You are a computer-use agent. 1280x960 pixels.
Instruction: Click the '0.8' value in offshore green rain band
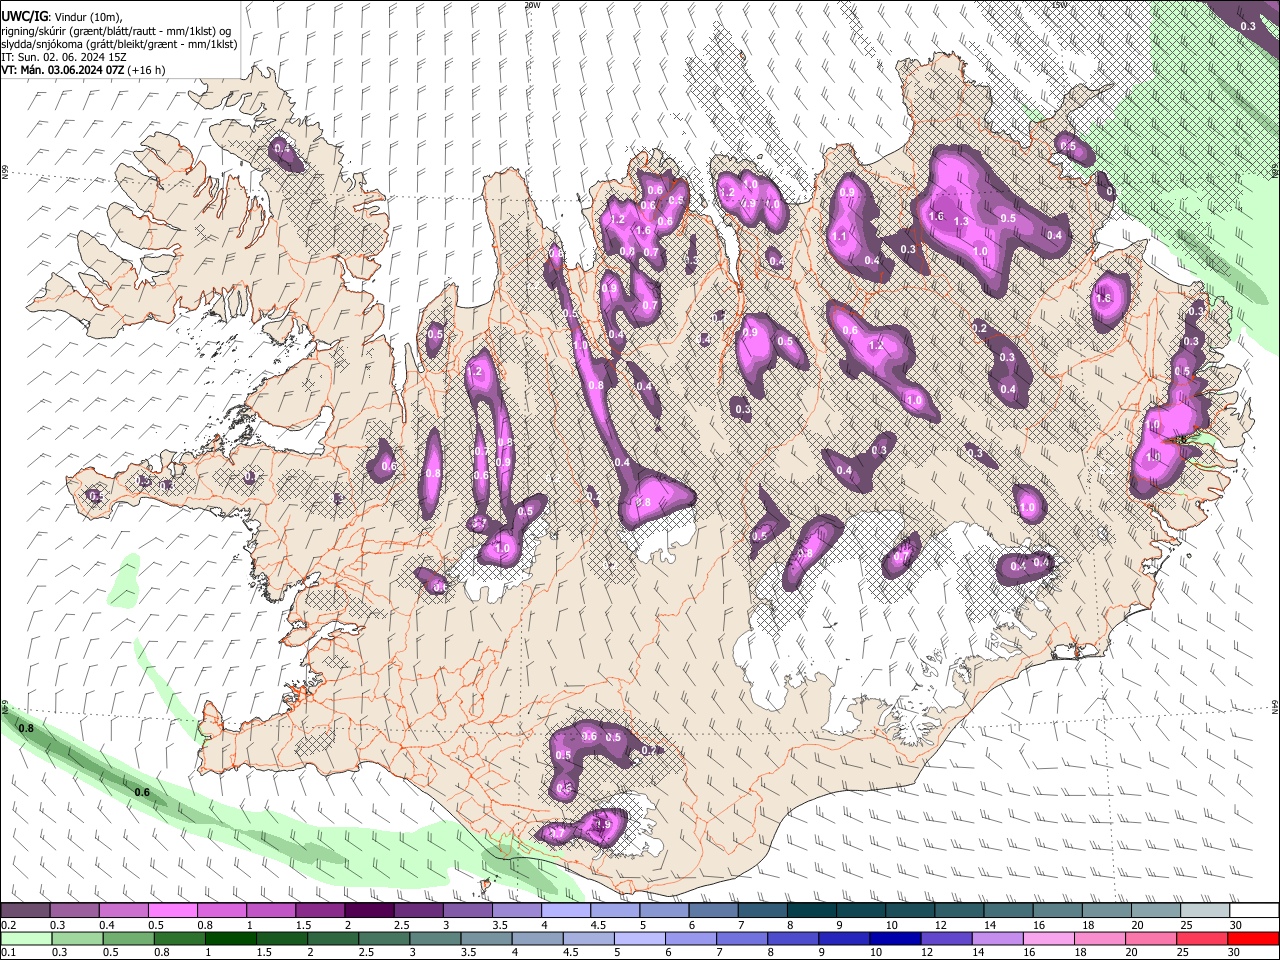click(26, 728)
